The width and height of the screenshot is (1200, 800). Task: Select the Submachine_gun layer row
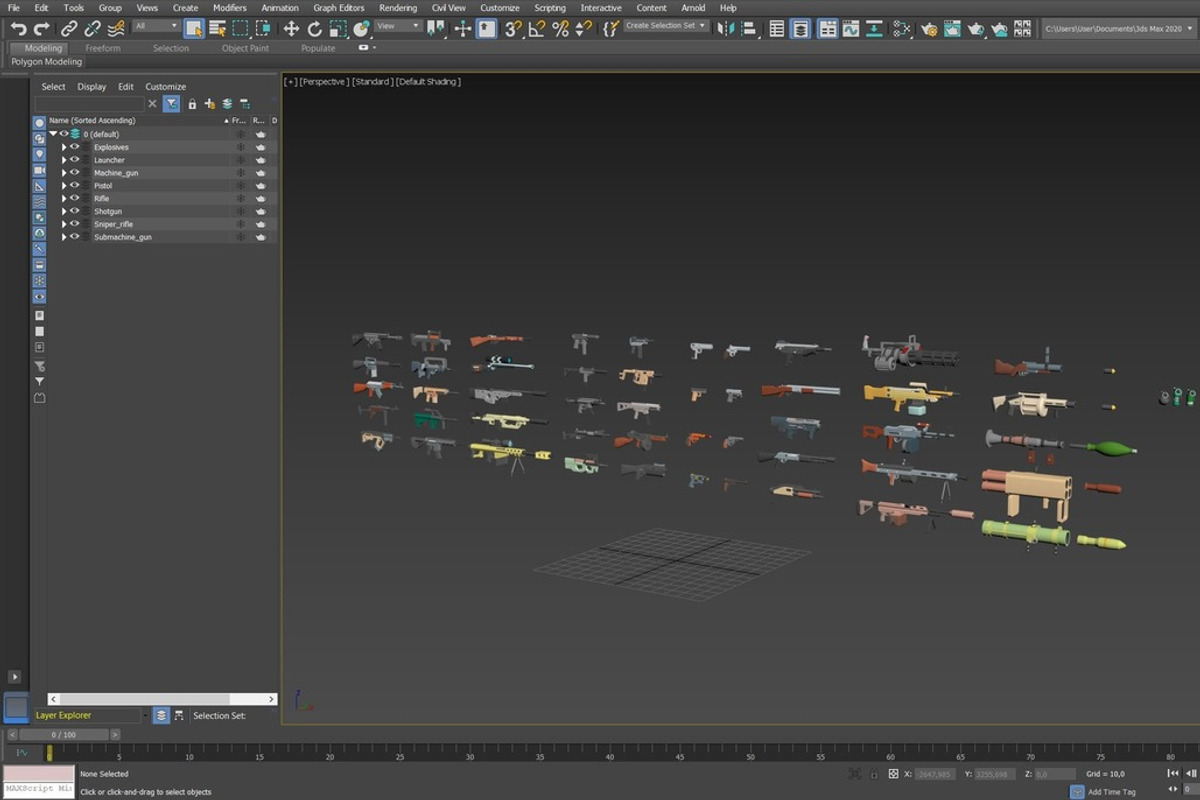tap(163, 237)
